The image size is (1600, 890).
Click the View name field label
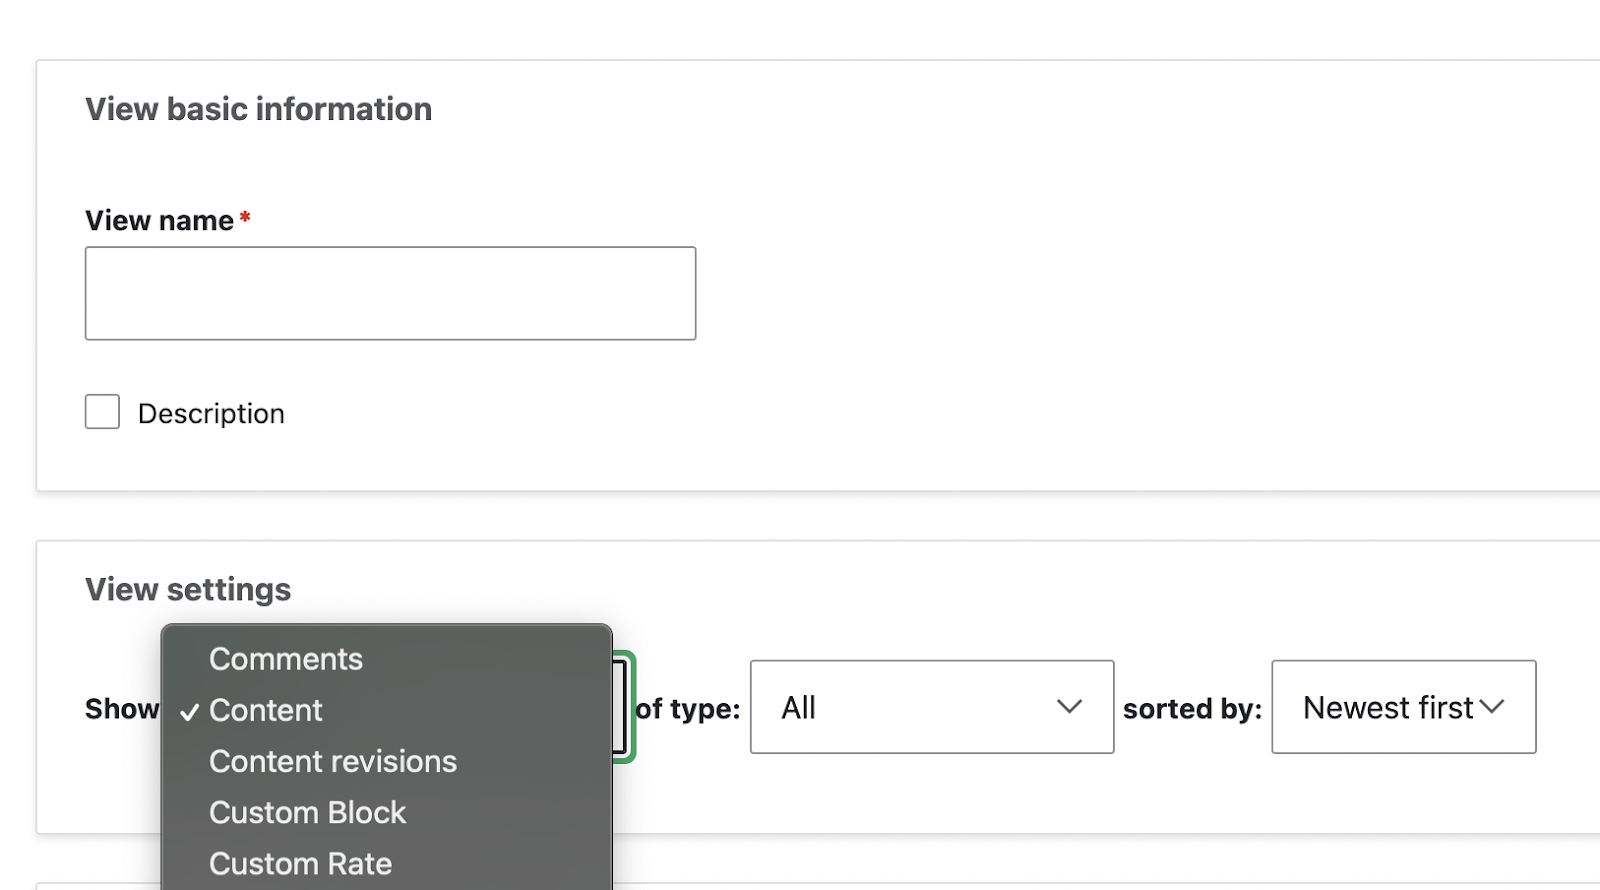pos(159,220)
